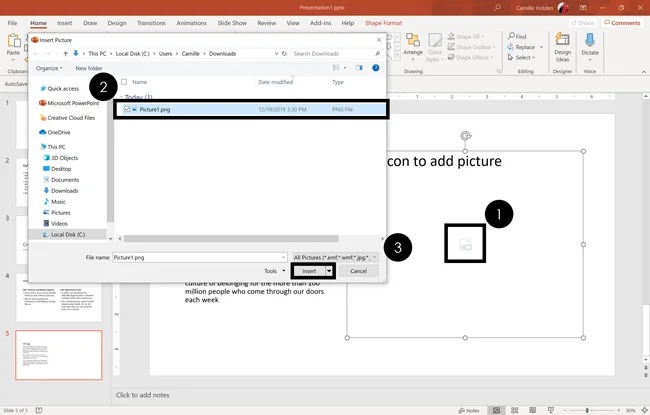Open Quick Styles gallery
650x415 pixels.
click(435, 48)
